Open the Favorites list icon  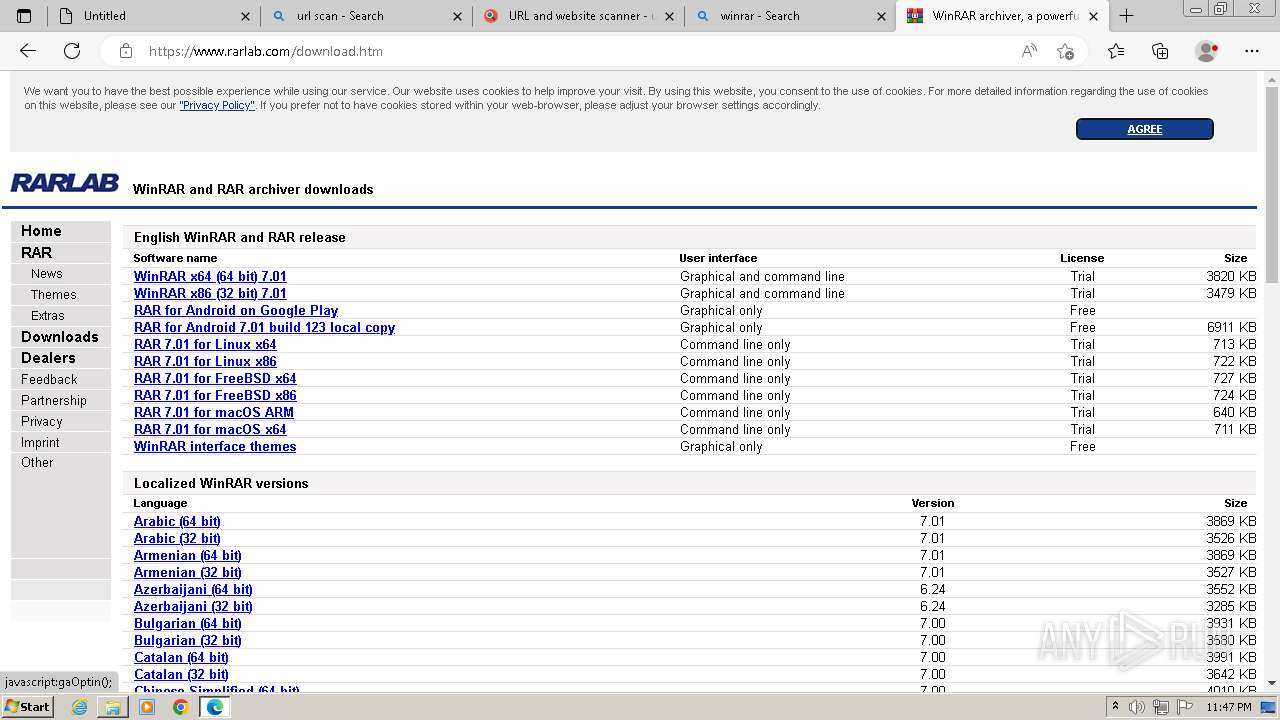point(1116,51)
